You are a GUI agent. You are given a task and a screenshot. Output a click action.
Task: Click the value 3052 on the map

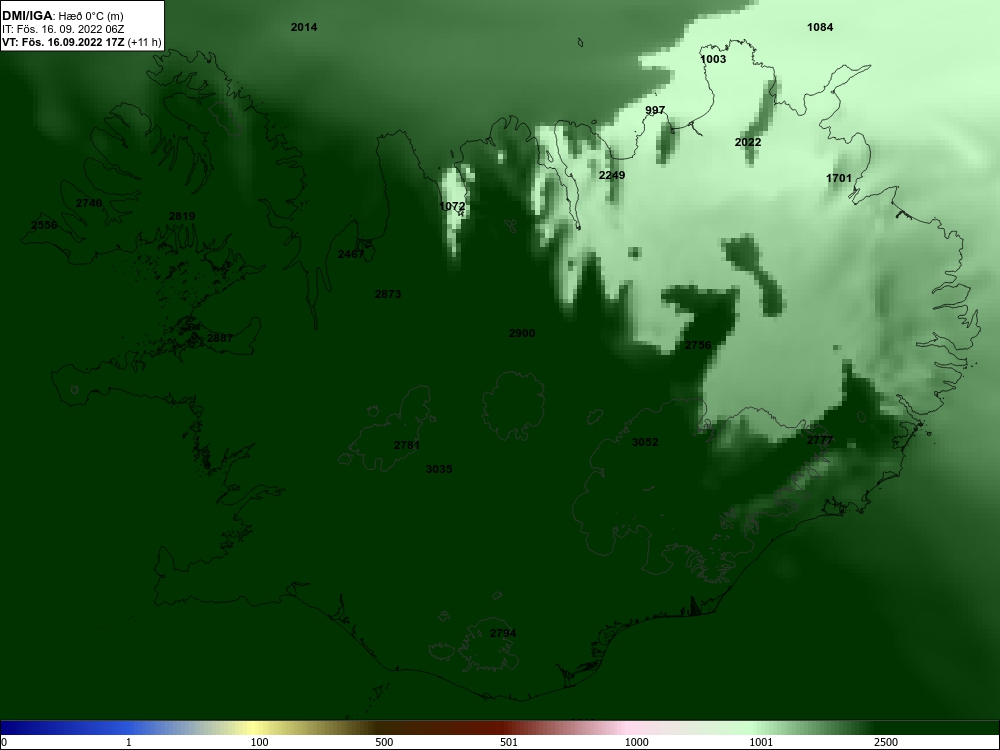pos(645,442)
